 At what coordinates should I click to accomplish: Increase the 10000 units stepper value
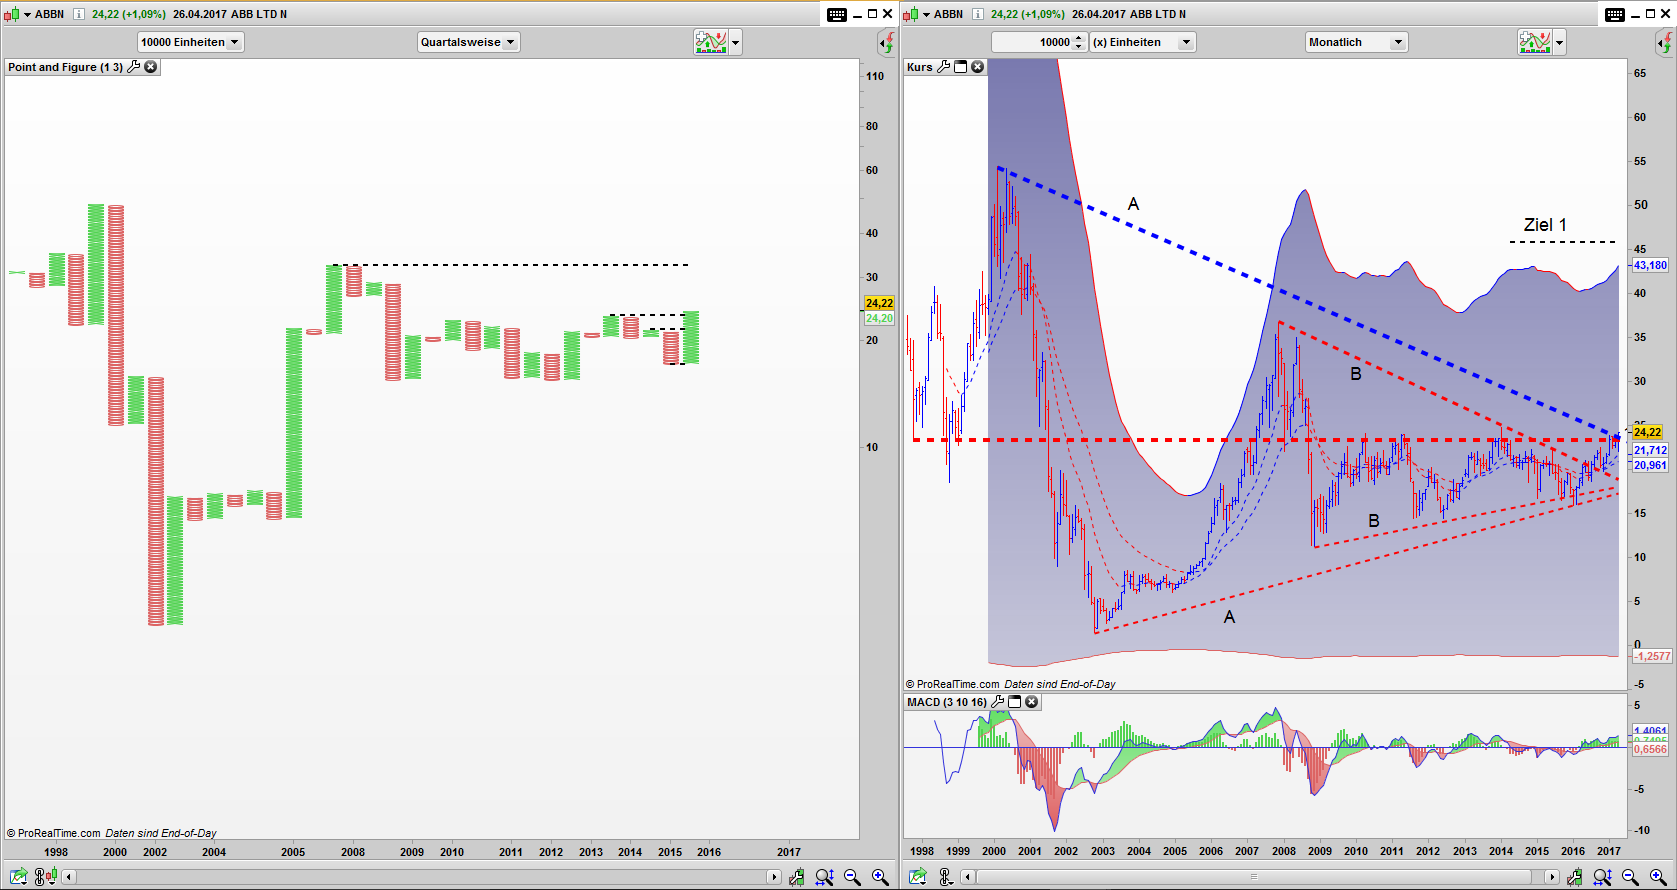coord(1078,38)
